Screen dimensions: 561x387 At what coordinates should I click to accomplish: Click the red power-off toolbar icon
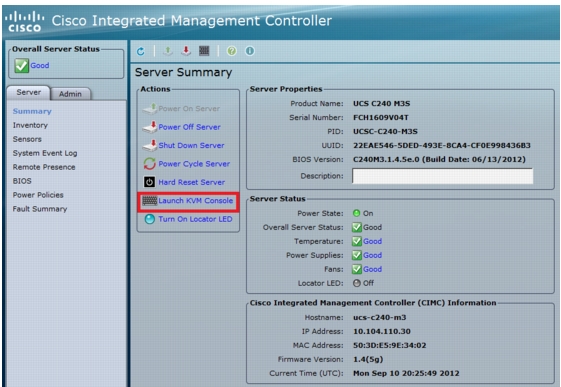pyautogui.click(x=186, y=51)
